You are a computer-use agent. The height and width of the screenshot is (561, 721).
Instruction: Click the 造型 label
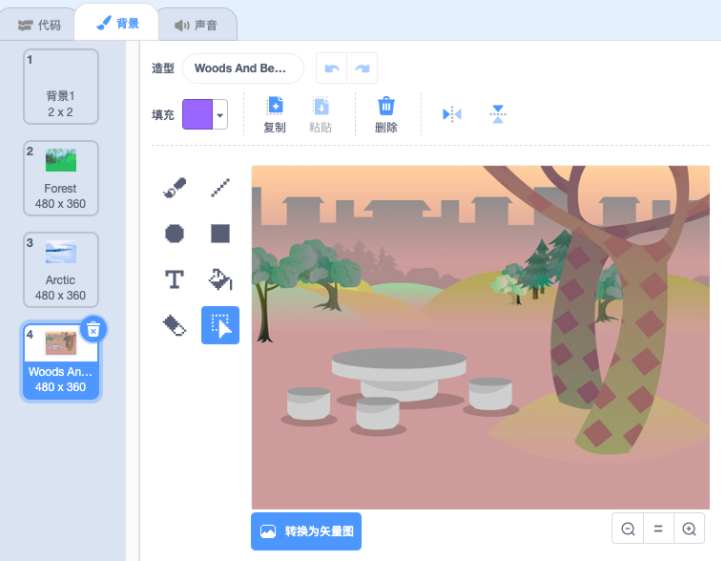[x=163, y=69]
